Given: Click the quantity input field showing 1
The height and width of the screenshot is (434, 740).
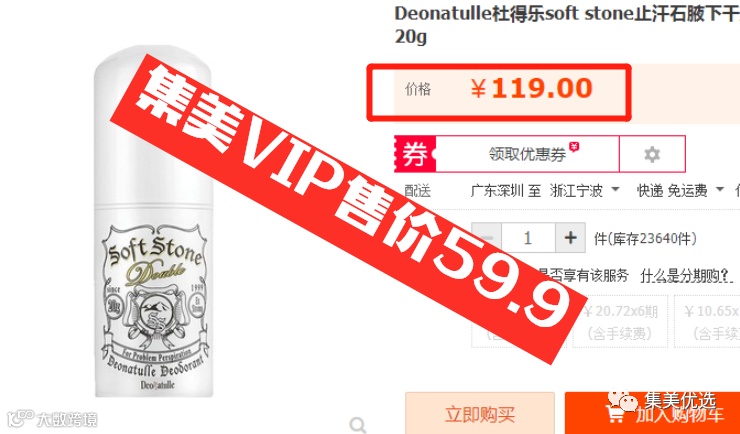Looking at the screenshot, I should pyautogui.click(x=528, y=237).
